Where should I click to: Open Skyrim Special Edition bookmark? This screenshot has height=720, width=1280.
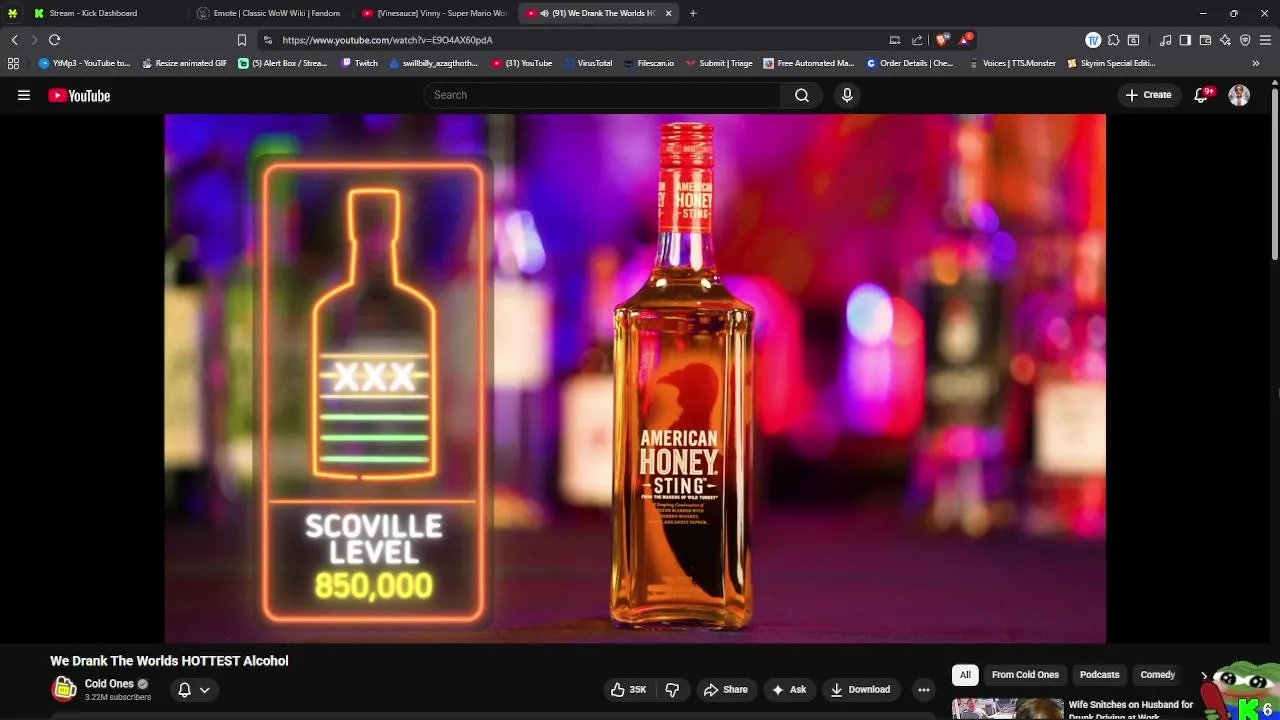[x=1111, y=63]
